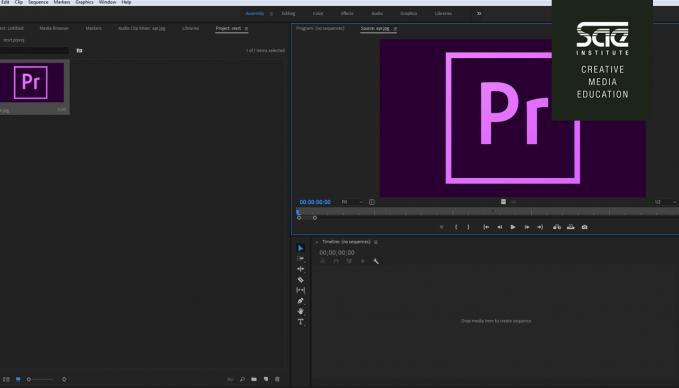This screenshot has width=679, height=388.
Task: Open the Media Browser panel tab
Action: pos(54,28)
